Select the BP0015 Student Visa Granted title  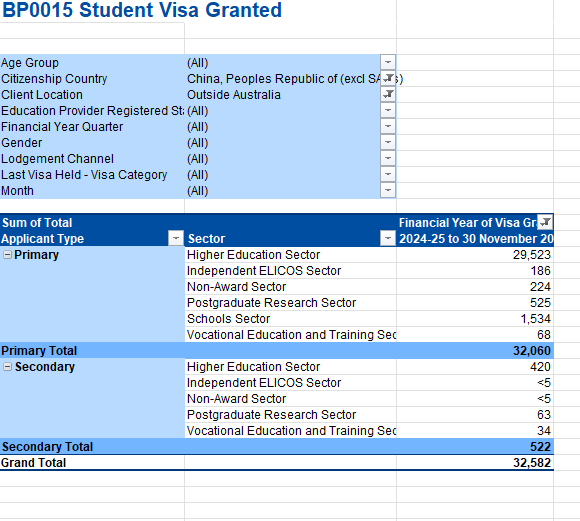[142, 10]
